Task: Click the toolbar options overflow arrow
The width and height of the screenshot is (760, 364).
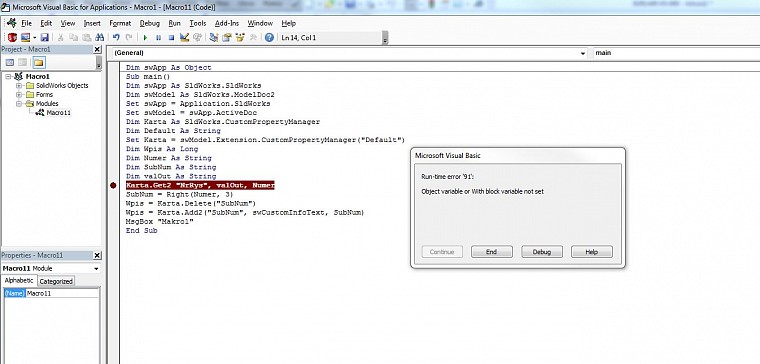Action: pyautogui.click(x=385, y=38)
